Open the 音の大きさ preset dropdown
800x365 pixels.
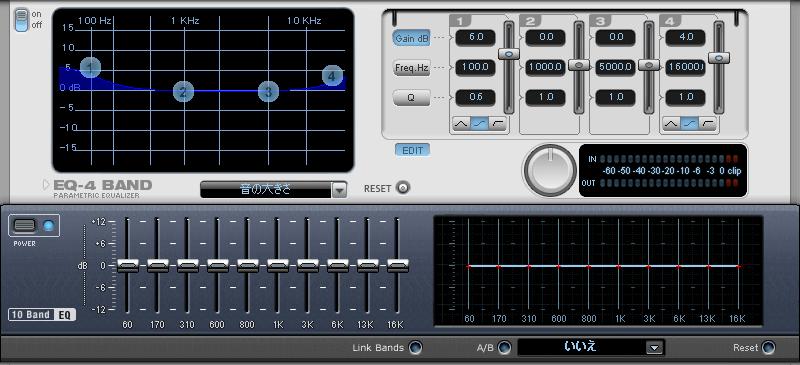[339, 190]
